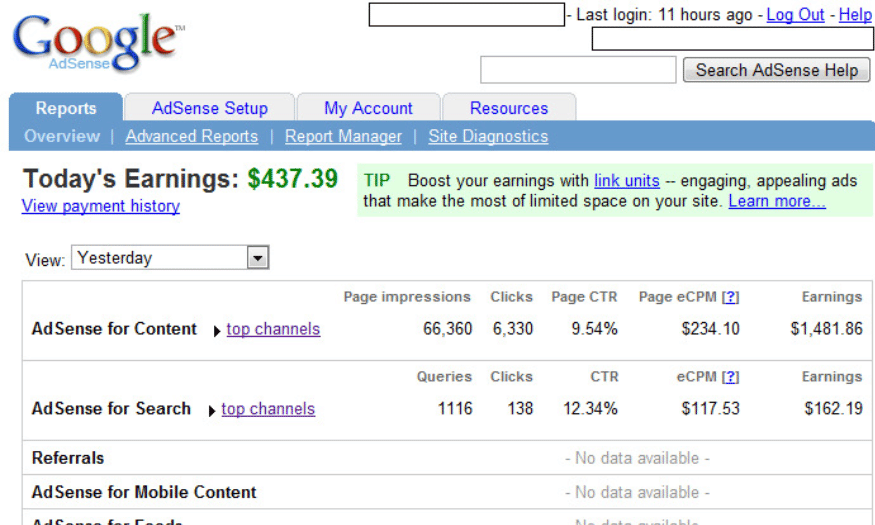Click the Page eCPM help question mark
Viewport: 875px width, 525px height.
click(730, 297)
